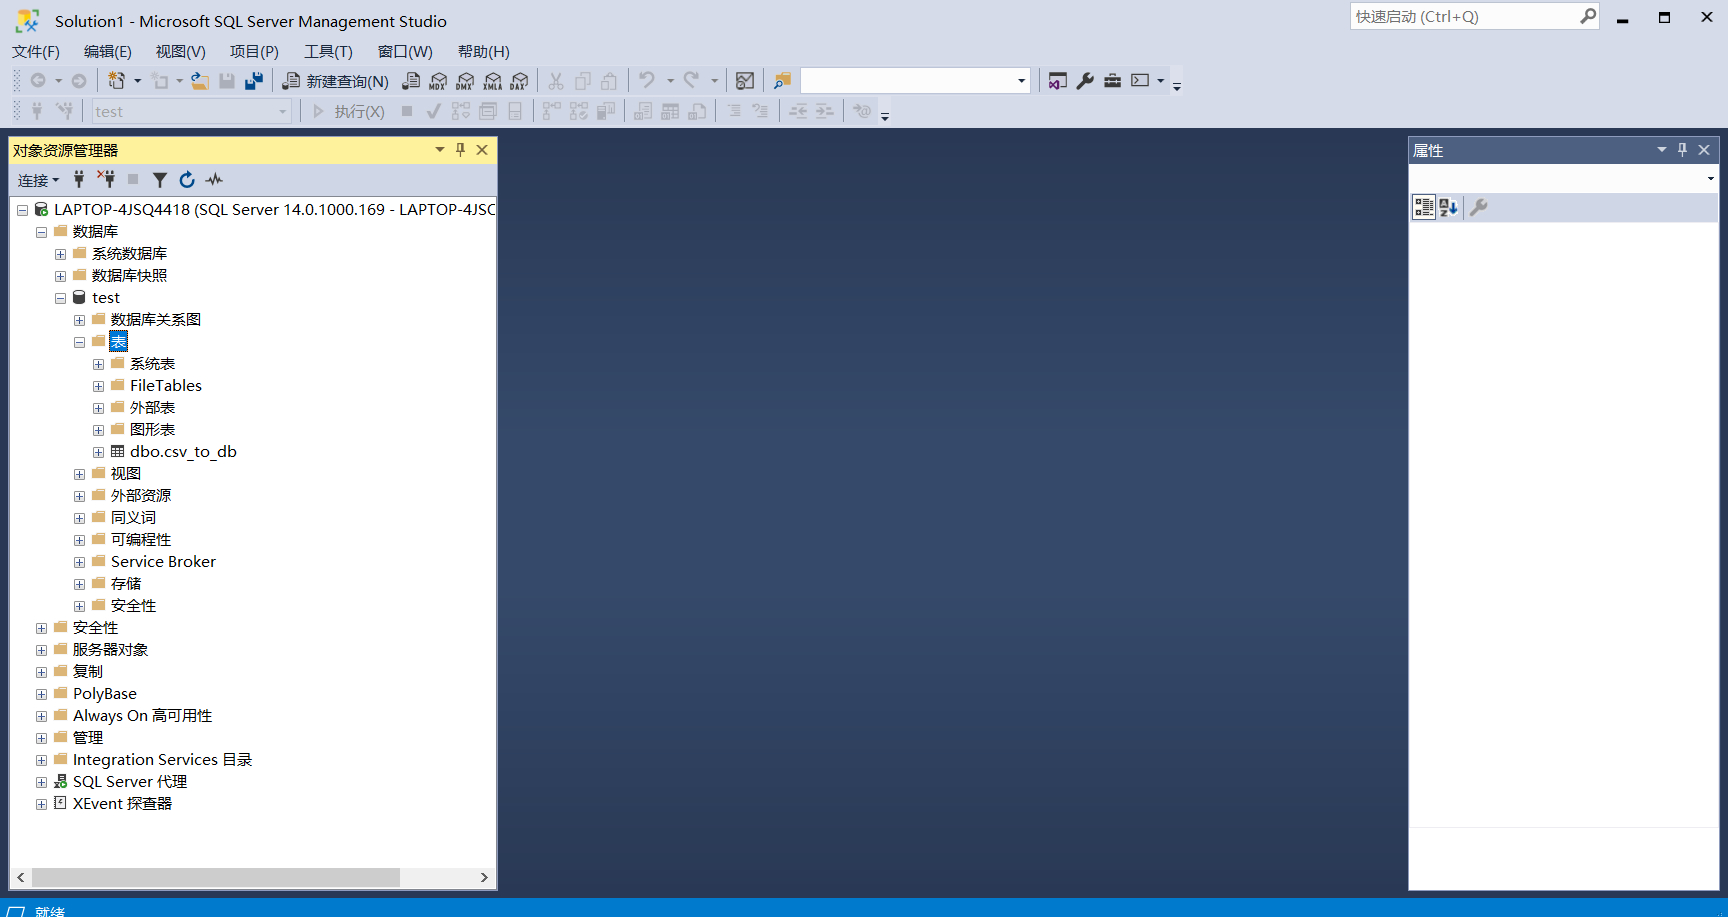
Task: Click the filter funnel icon in Object Explorer
Action: tap(159, 180)
